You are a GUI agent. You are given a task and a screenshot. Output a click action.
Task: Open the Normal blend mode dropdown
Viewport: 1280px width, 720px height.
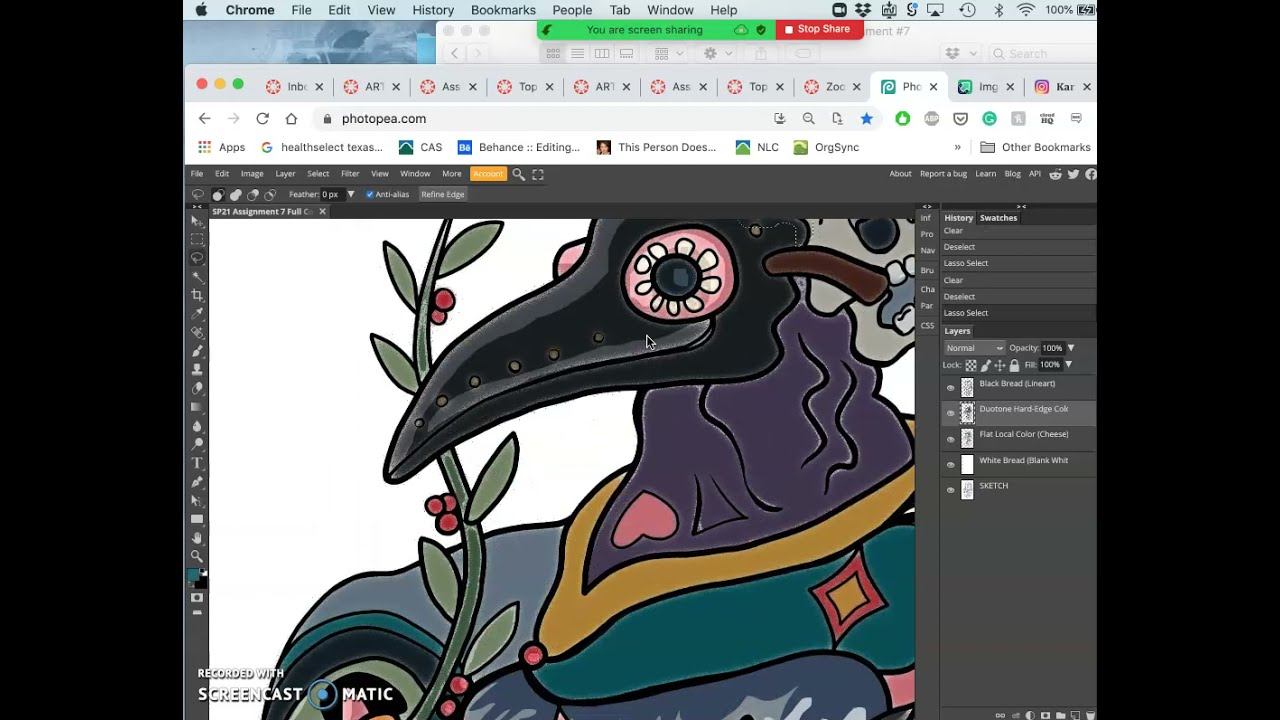(975, 348)
